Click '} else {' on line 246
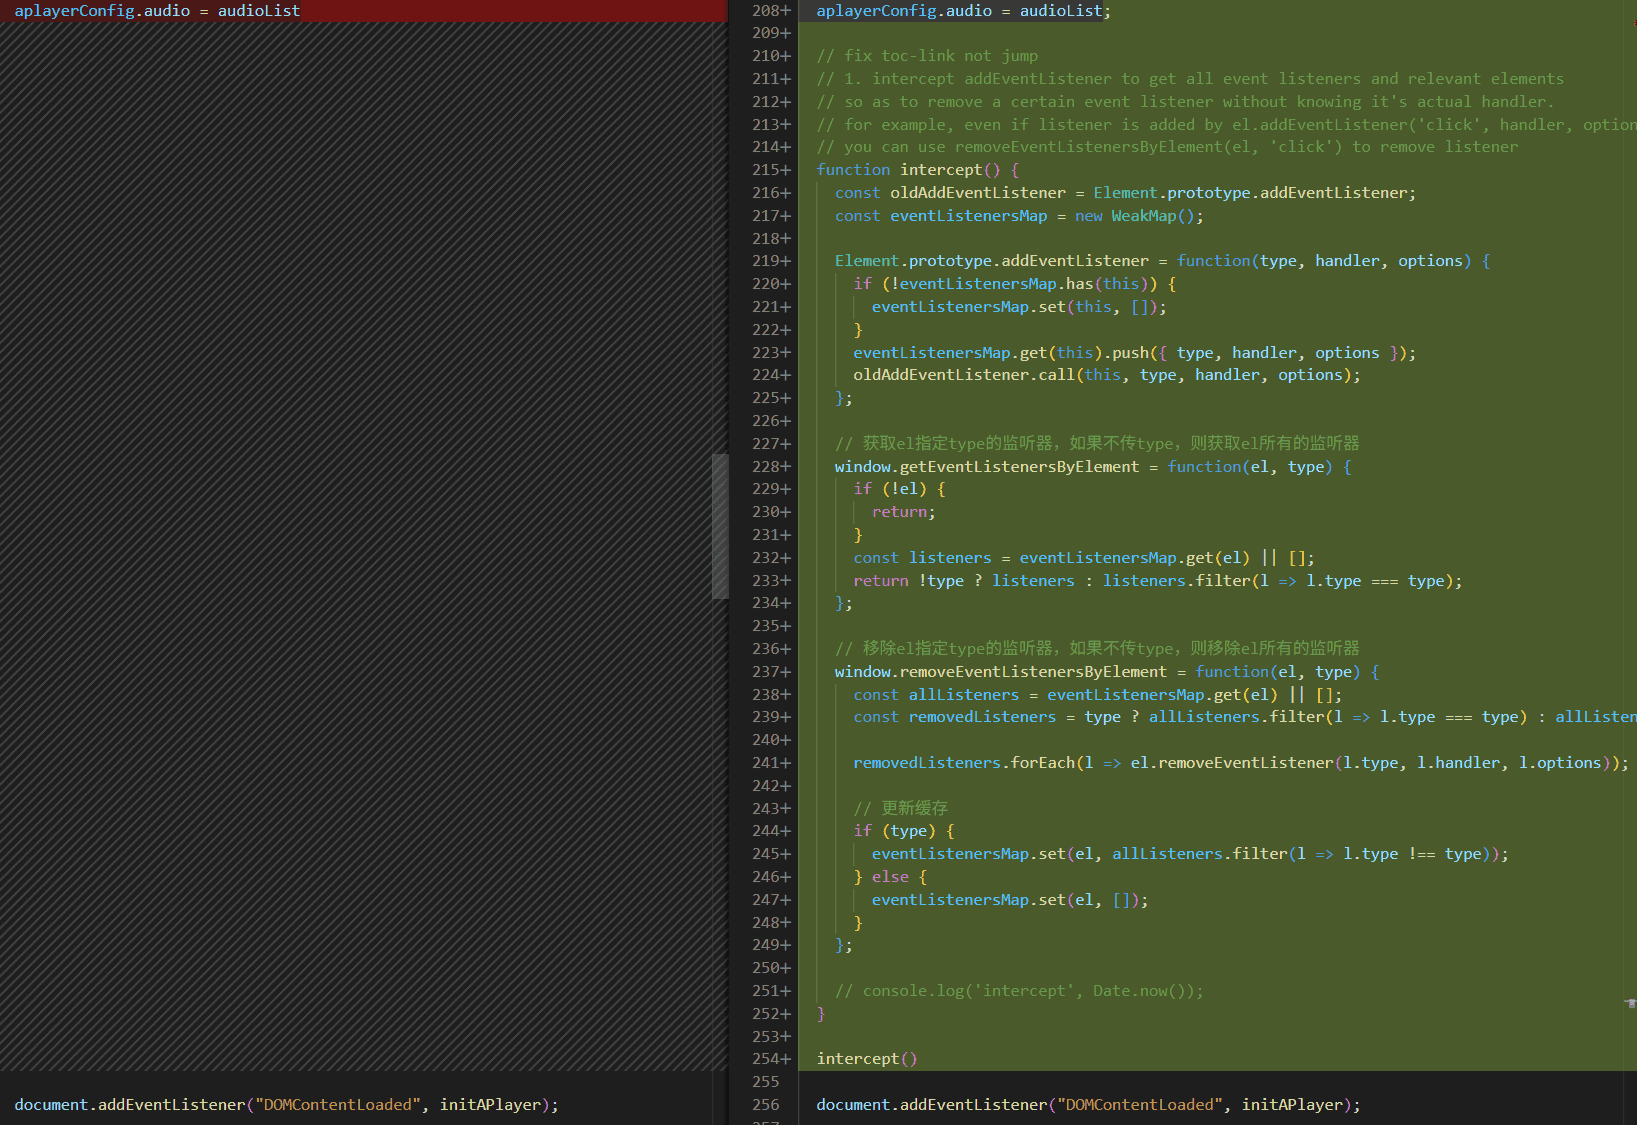The width and height of the screenshot is (1637, 1125). click(x=890, y=877)
